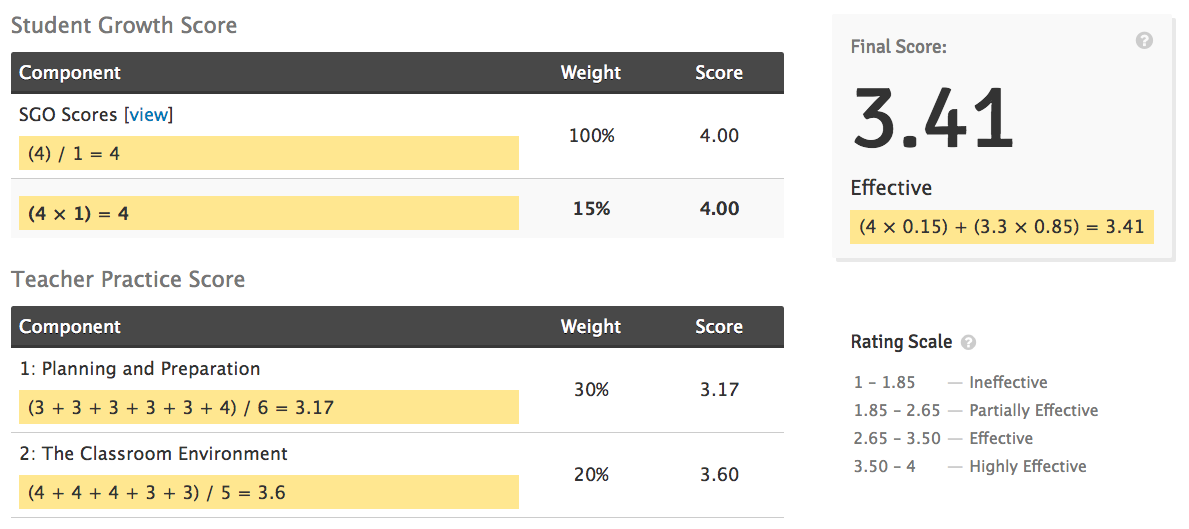Click Student Growth table Score header

(719, 73)
